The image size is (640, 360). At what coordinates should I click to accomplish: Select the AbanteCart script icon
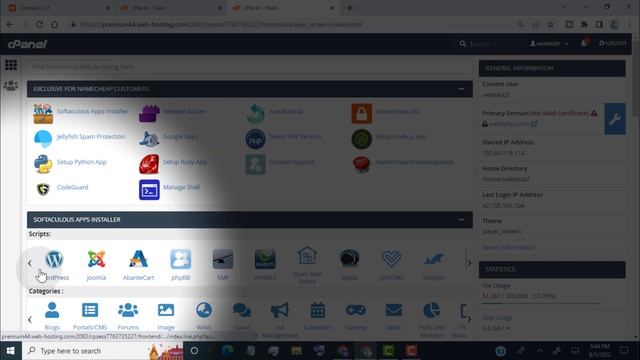[138, 259]
